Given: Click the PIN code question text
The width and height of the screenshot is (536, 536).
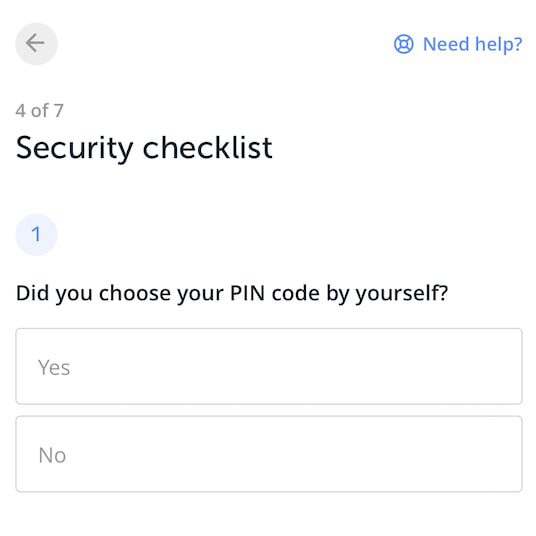Looking at the screenshot, I should (232, 293).
